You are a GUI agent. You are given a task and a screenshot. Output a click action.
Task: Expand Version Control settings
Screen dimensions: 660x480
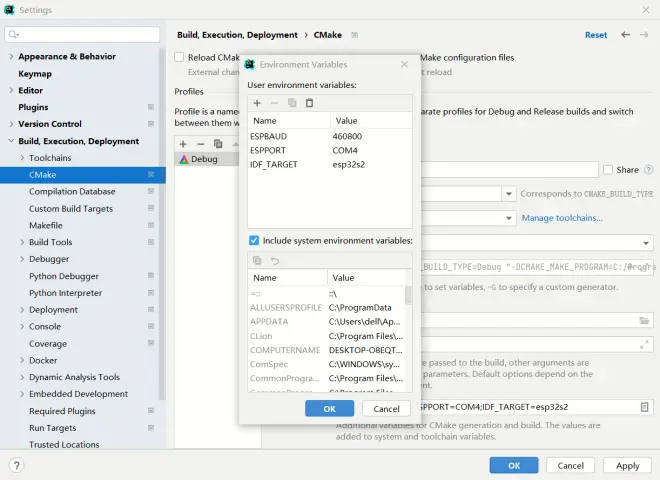[x=11, y=124]
